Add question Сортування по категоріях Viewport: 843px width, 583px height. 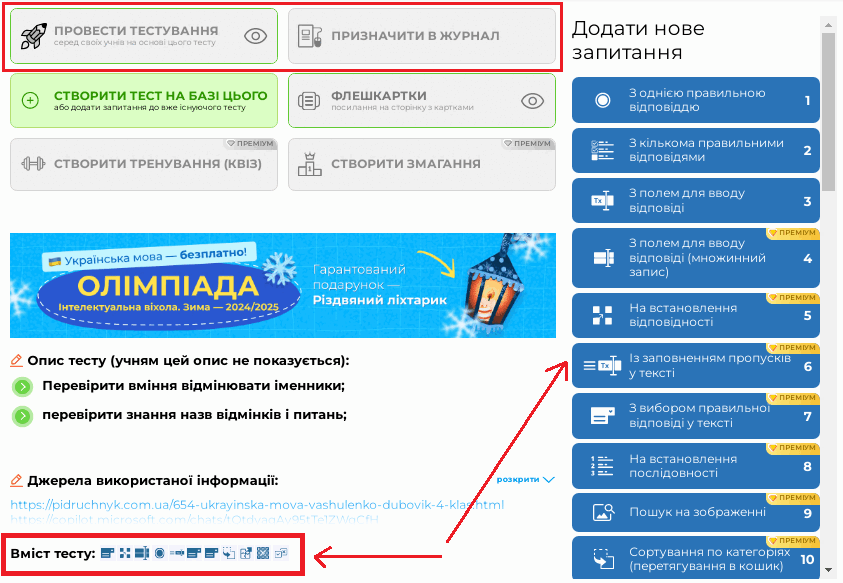coord(696,559)
